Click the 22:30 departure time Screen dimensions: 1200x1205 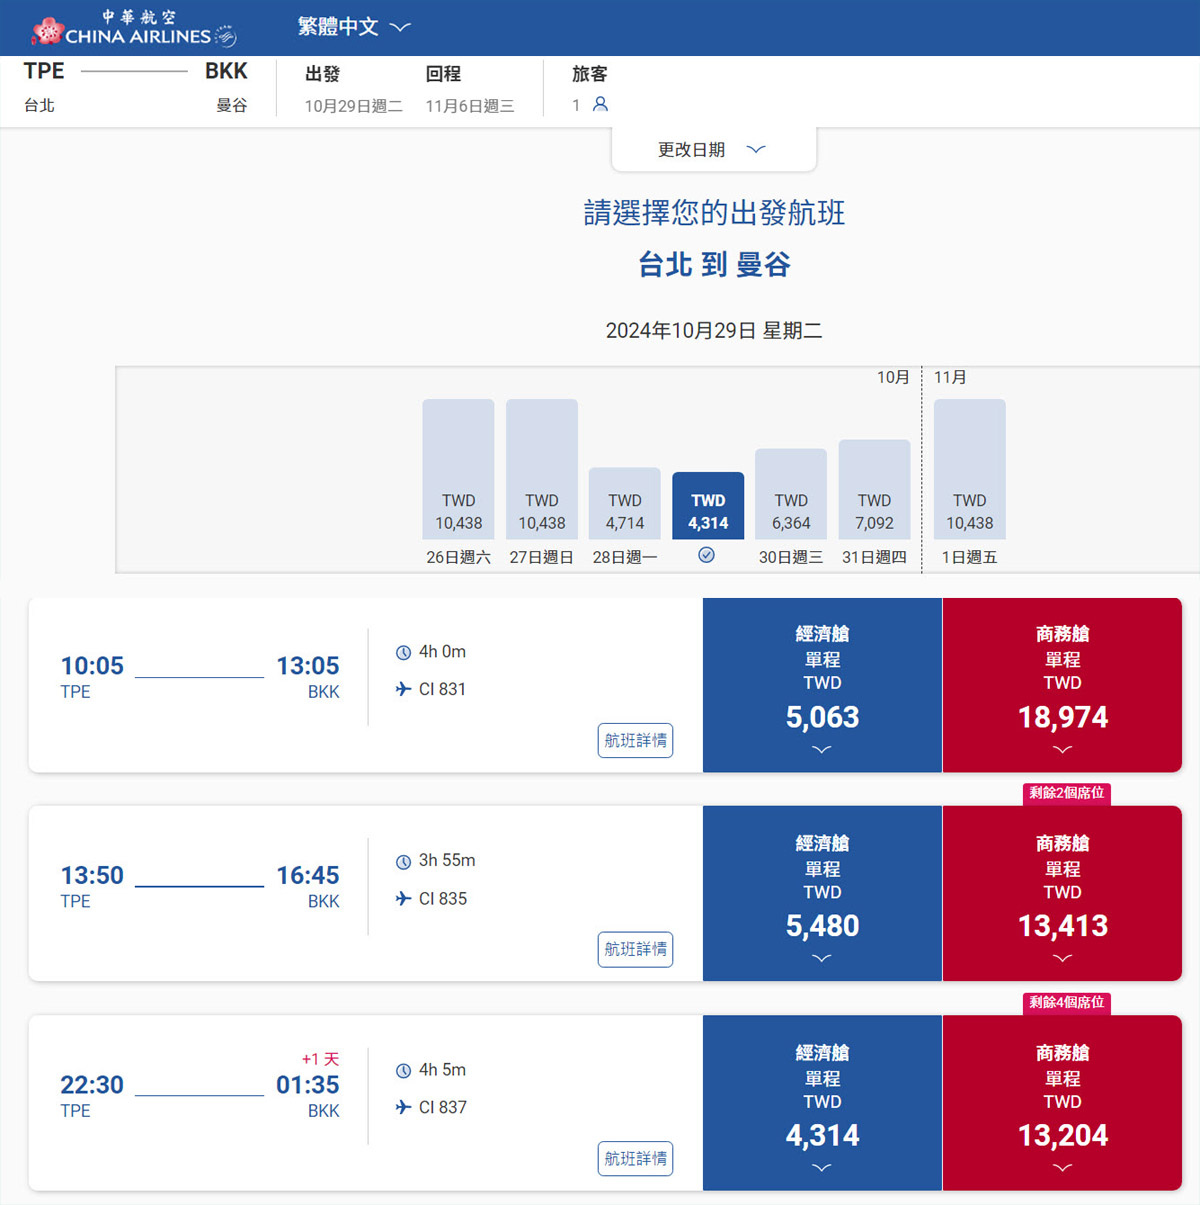point(92,1085)
